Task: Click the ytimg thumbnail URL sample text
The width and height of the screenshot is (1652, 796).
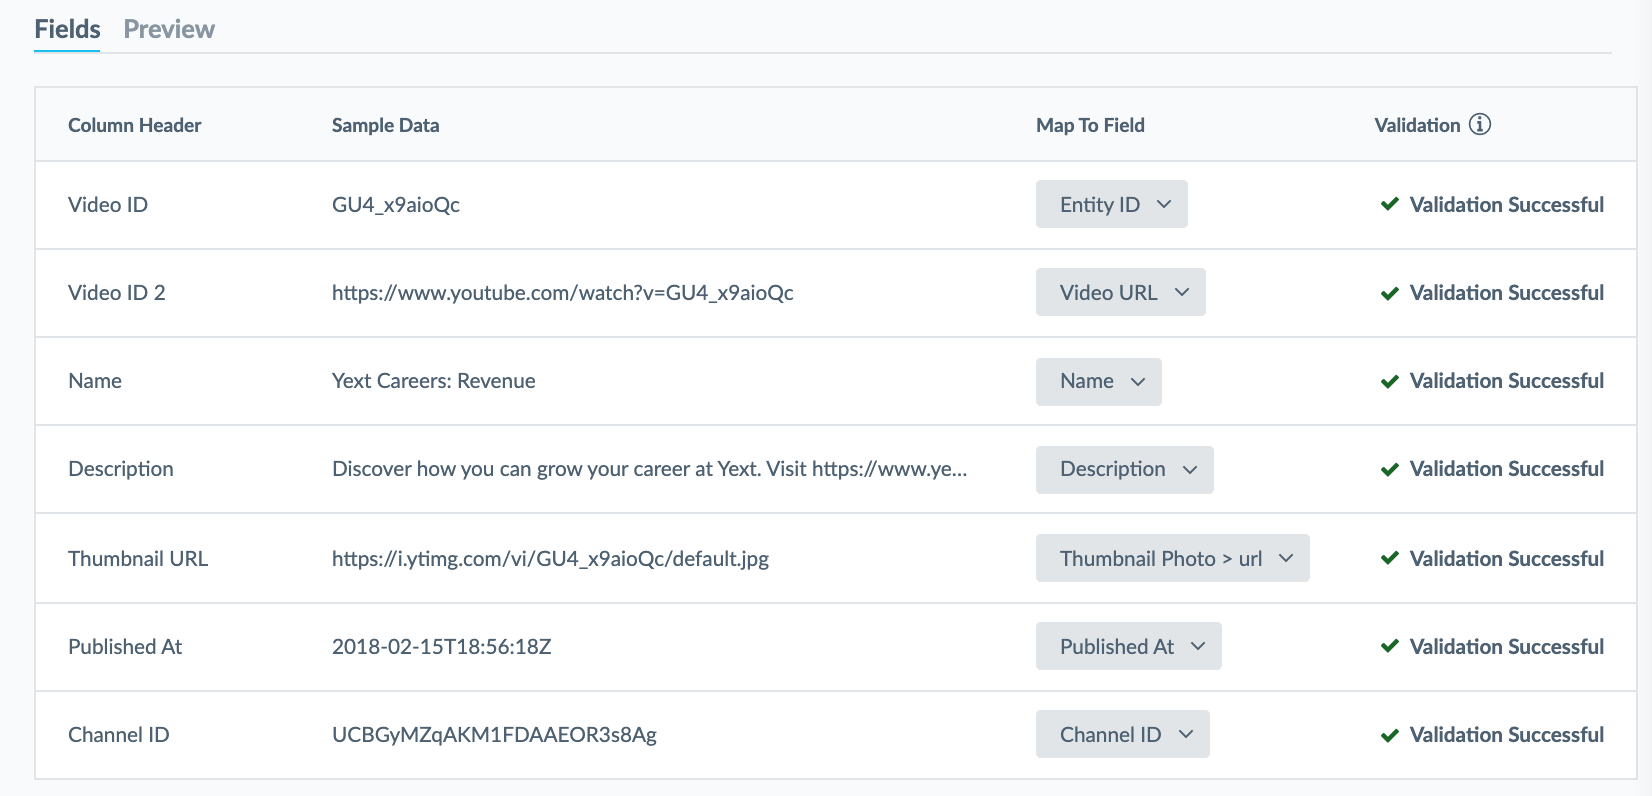Action: [x=550, y=559]
